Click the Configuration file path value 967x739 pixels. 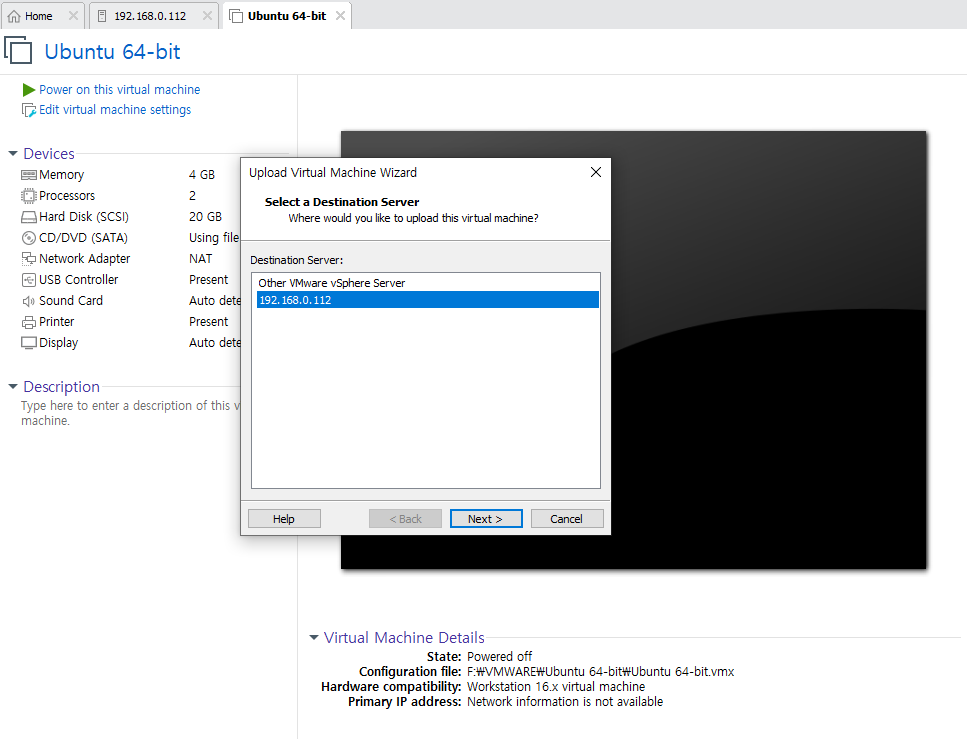coord(601,671)
